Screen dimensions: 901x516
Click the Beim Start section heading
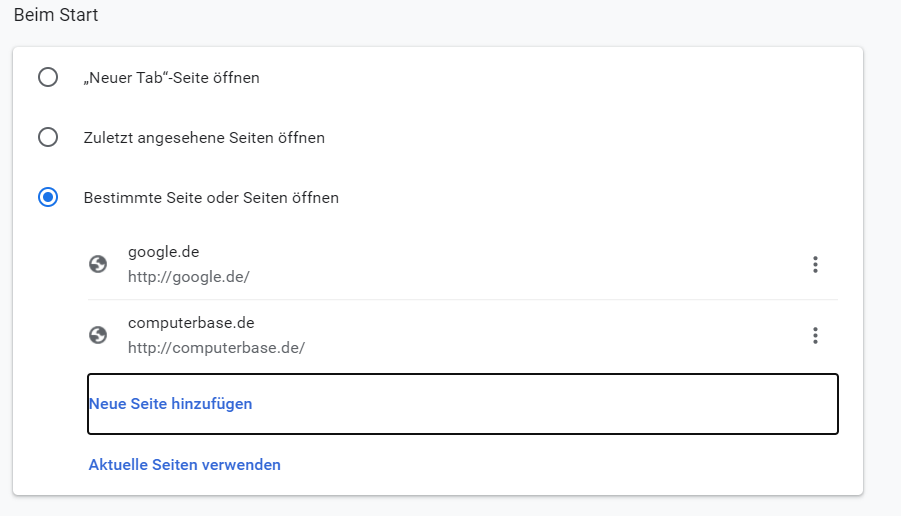(x=56, y=16)
